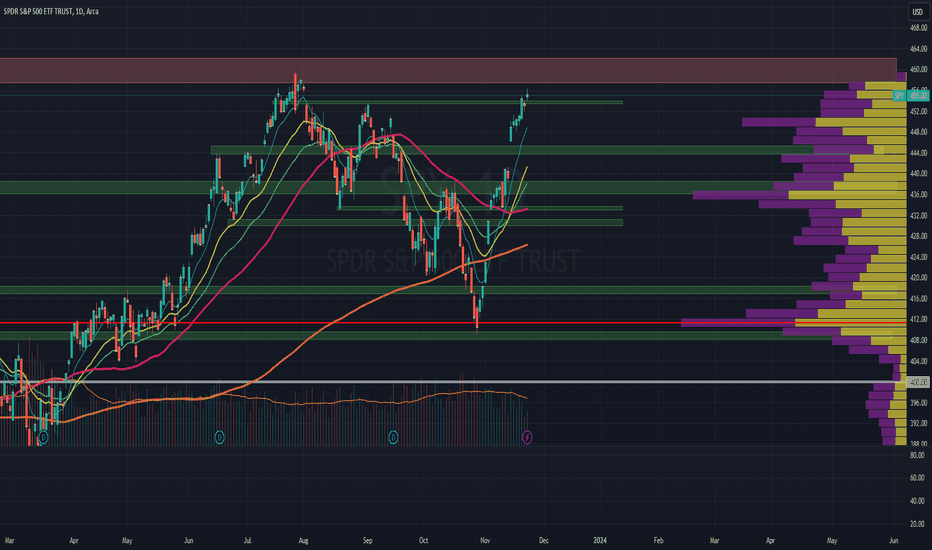This screenshot has height=550, width=932.
Task: Click the 424.00 price axis label
Action: click(918, 257)
